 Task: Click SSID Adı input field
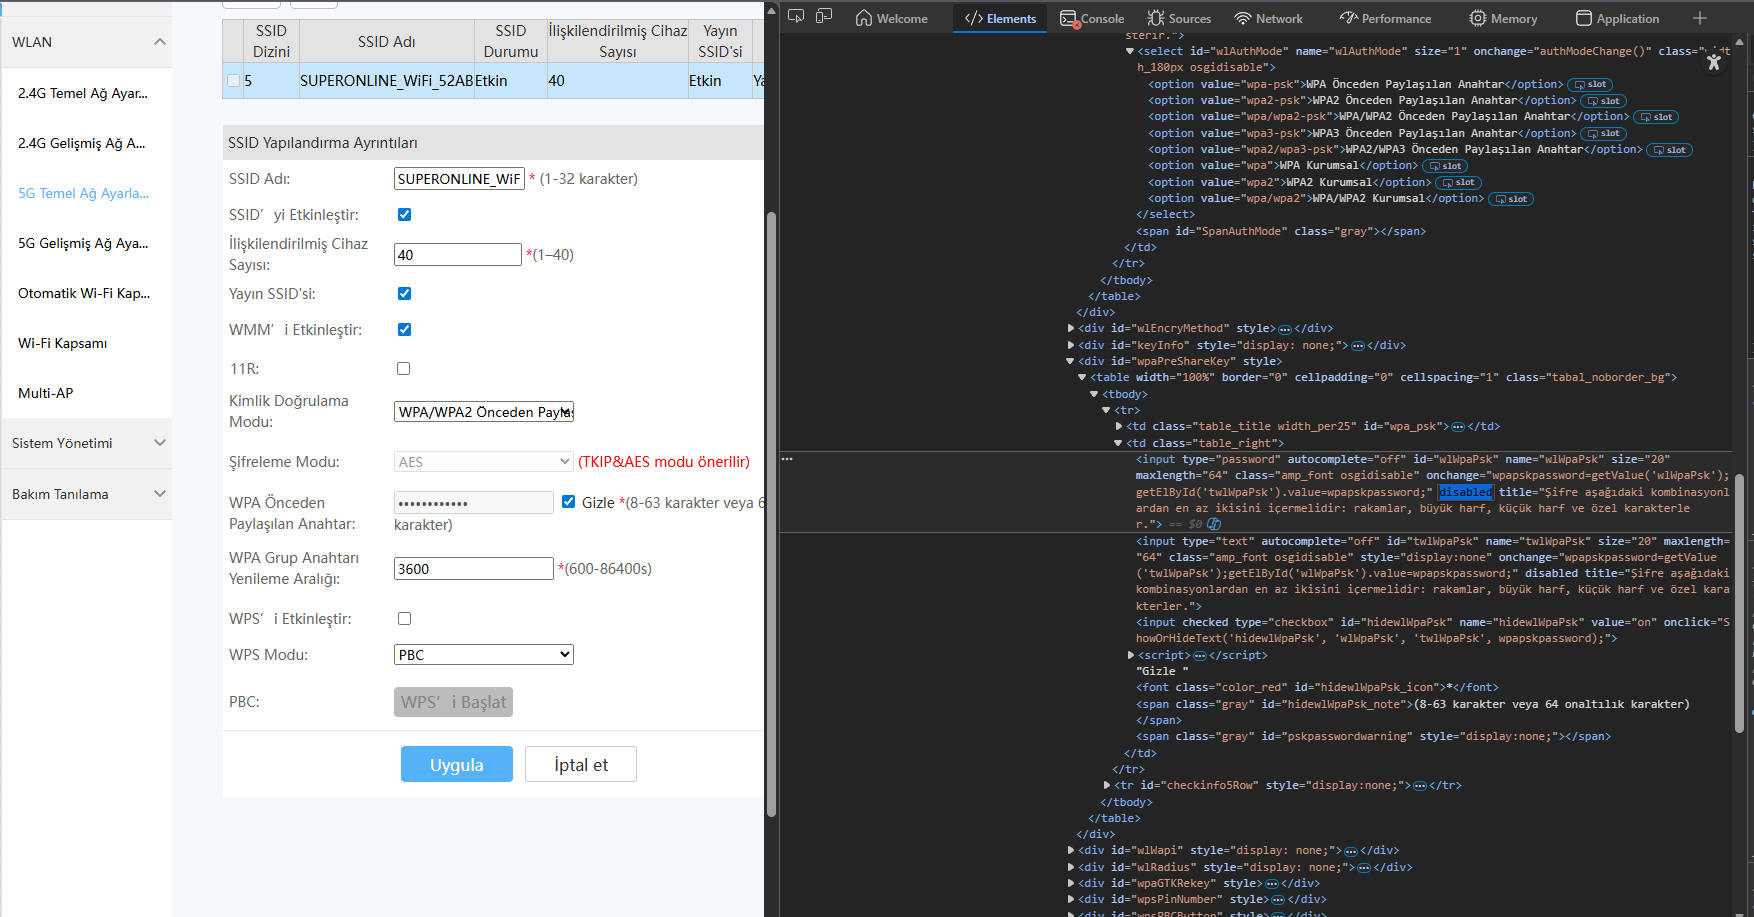[459, 179]
